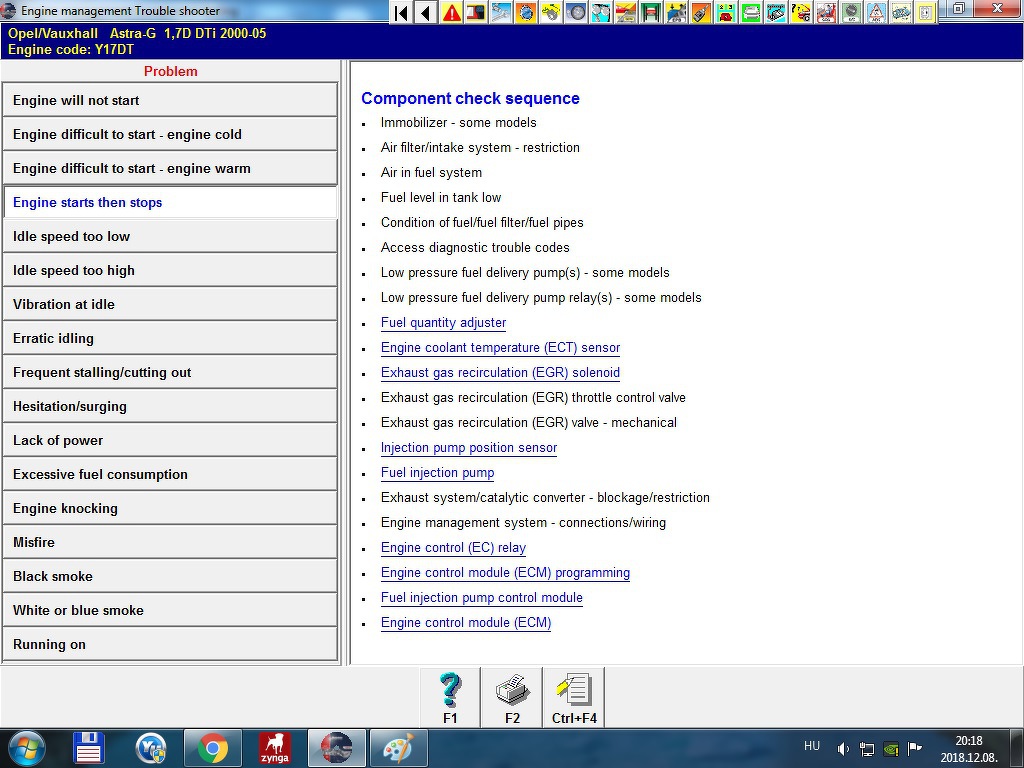Click the yellow question-mark car troubleshooter icon
The width and height of the screenshot is (1024, 768).
pyautogui.click(x=800, y=12)
